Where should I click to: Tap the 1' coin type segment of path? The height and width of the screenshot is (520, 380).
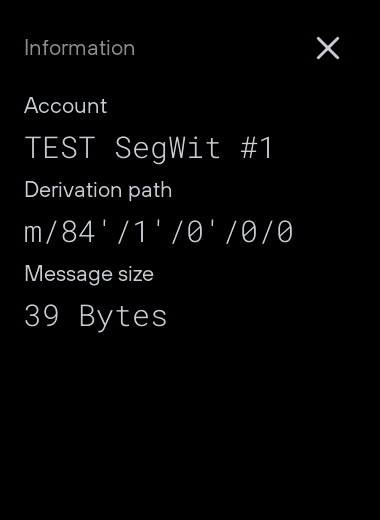coord(148,231)
